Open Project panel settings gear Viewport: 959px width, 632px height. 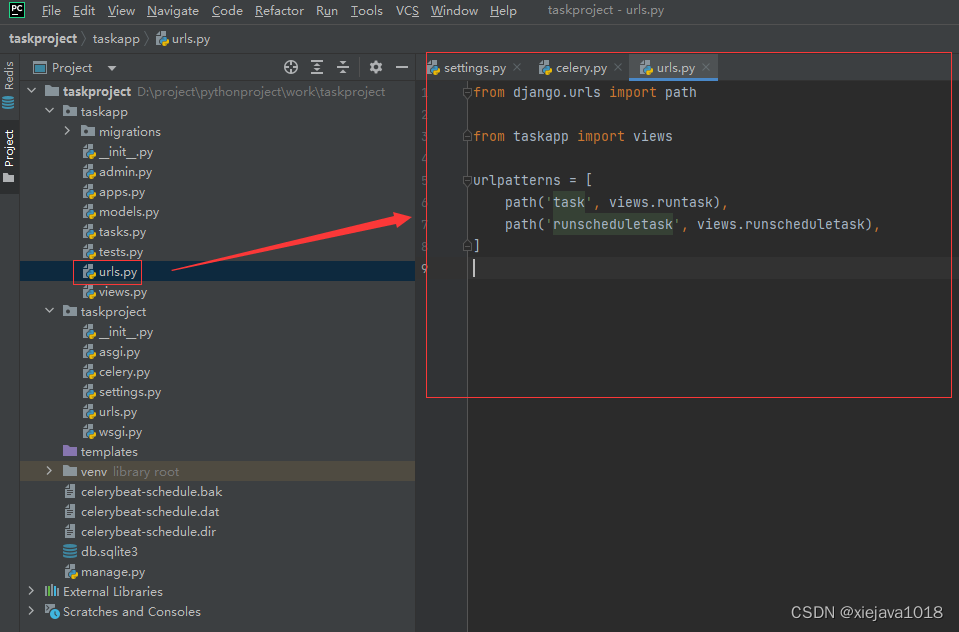tap(376, 67)
